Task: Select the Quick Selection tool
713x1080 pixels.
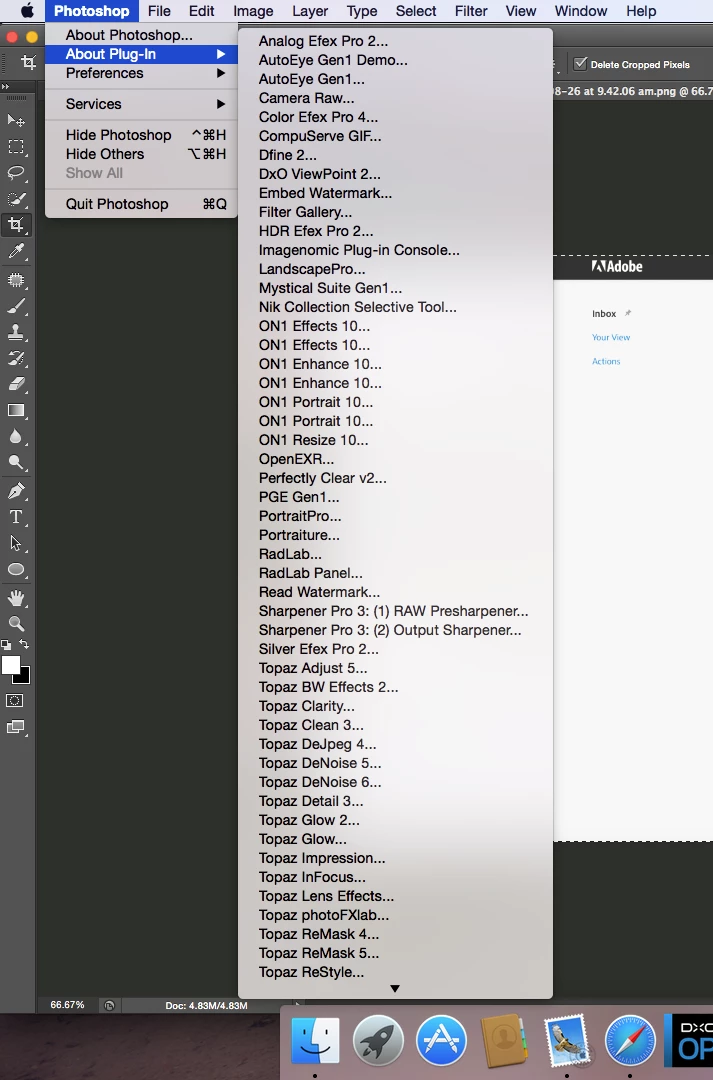Action: [x=16, y=199]
